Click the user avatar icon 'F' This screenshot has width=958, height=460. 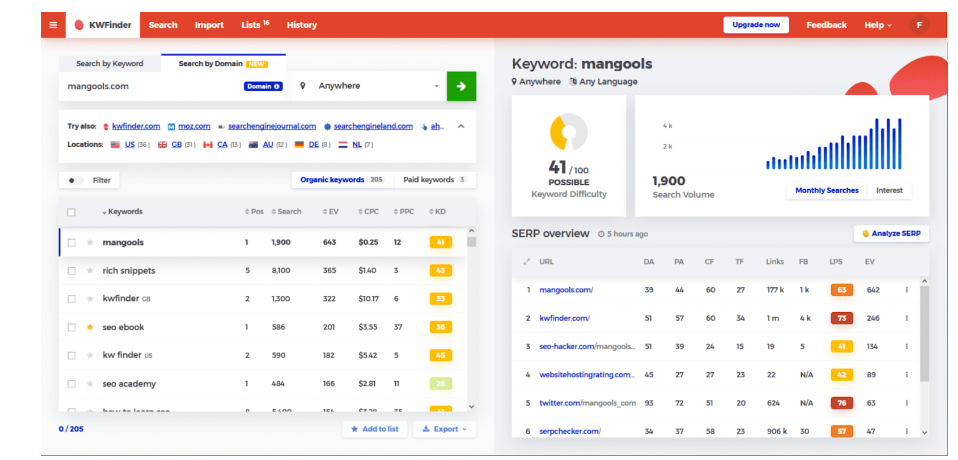[918, 25]
